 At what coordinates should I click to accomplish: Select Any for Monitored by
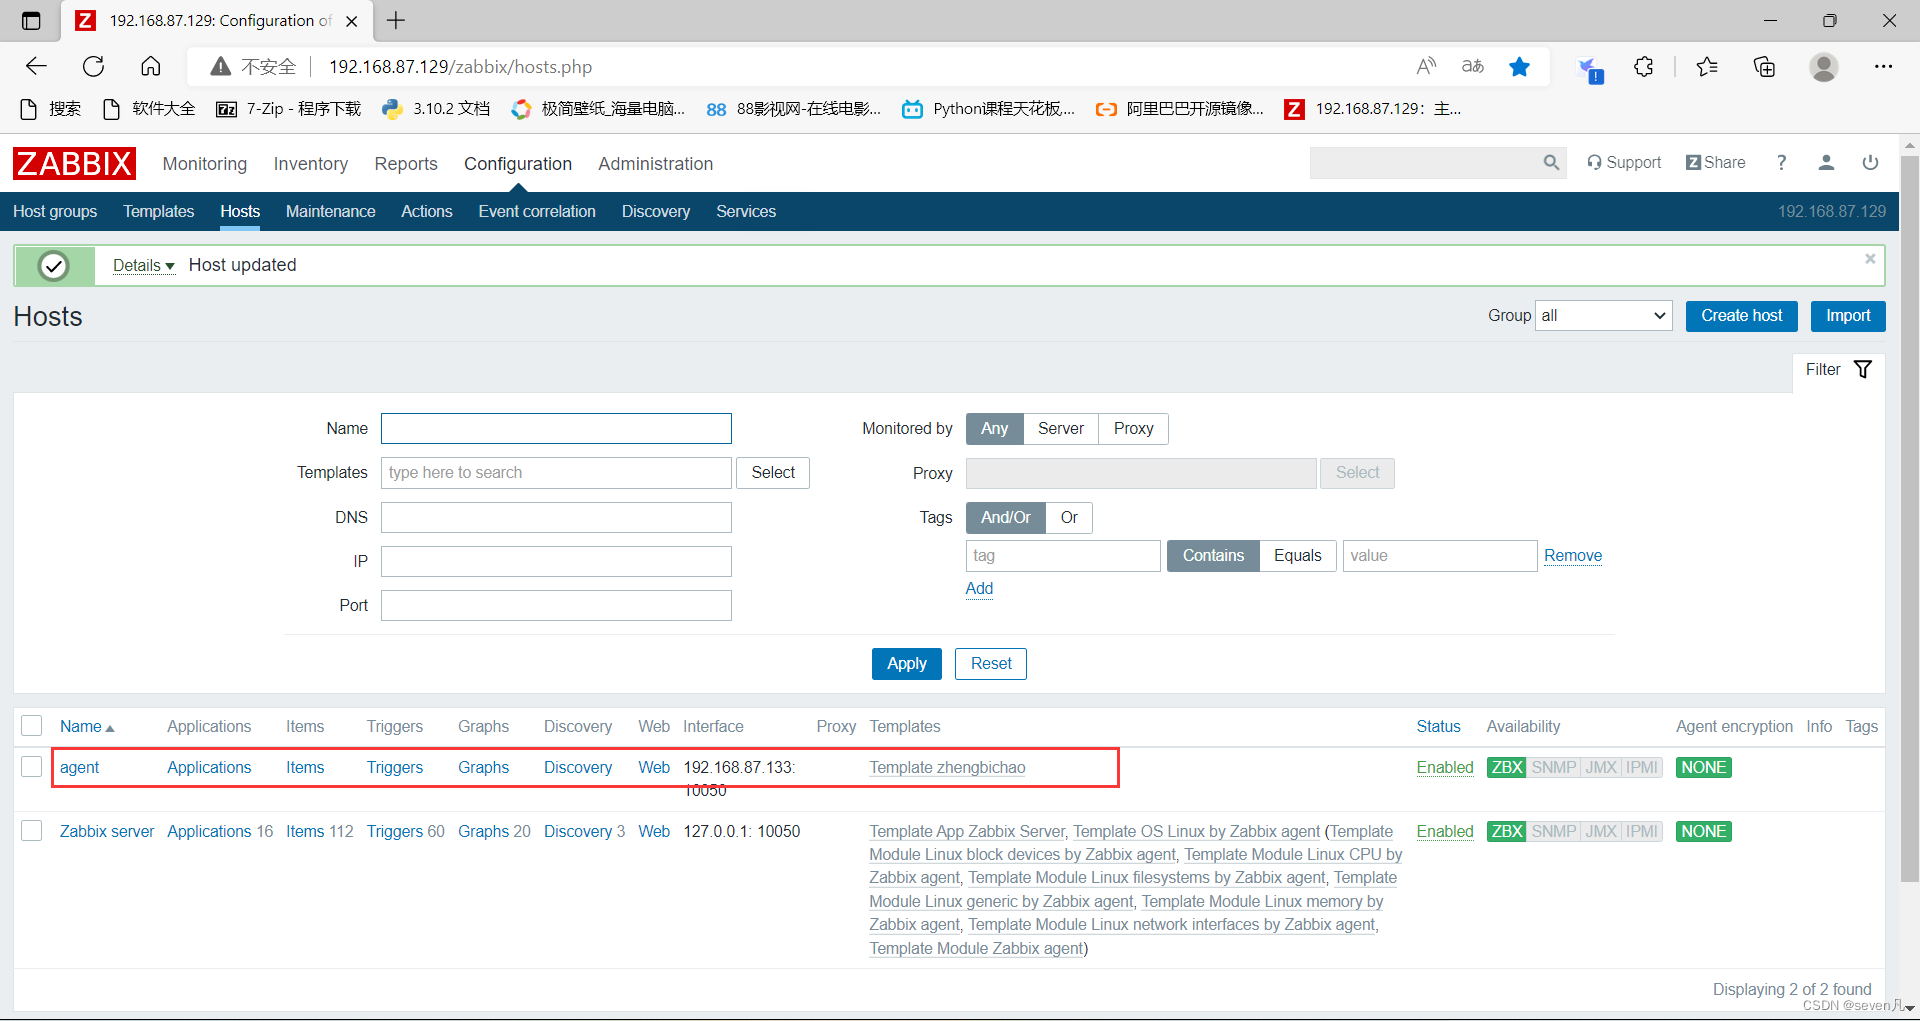994,428
